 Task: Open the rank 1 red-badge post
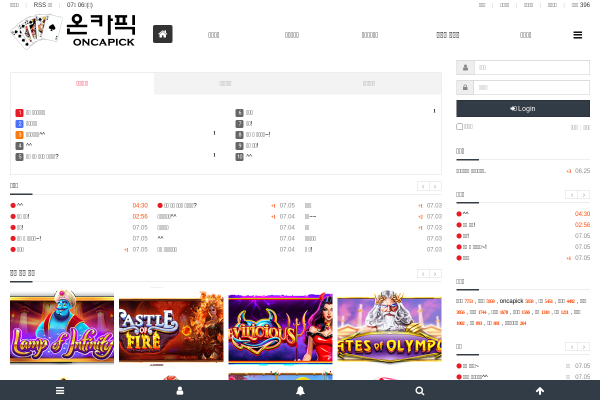coord(35,113)
